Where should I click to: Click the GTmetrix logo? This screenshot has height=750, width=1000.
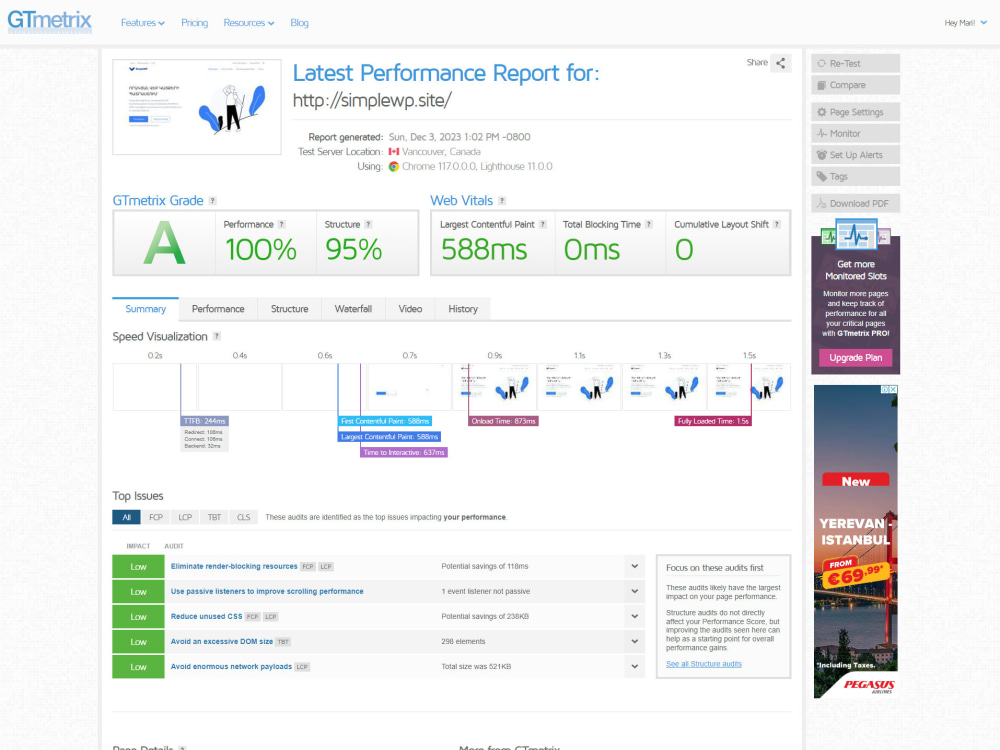(x=50, y=20)
